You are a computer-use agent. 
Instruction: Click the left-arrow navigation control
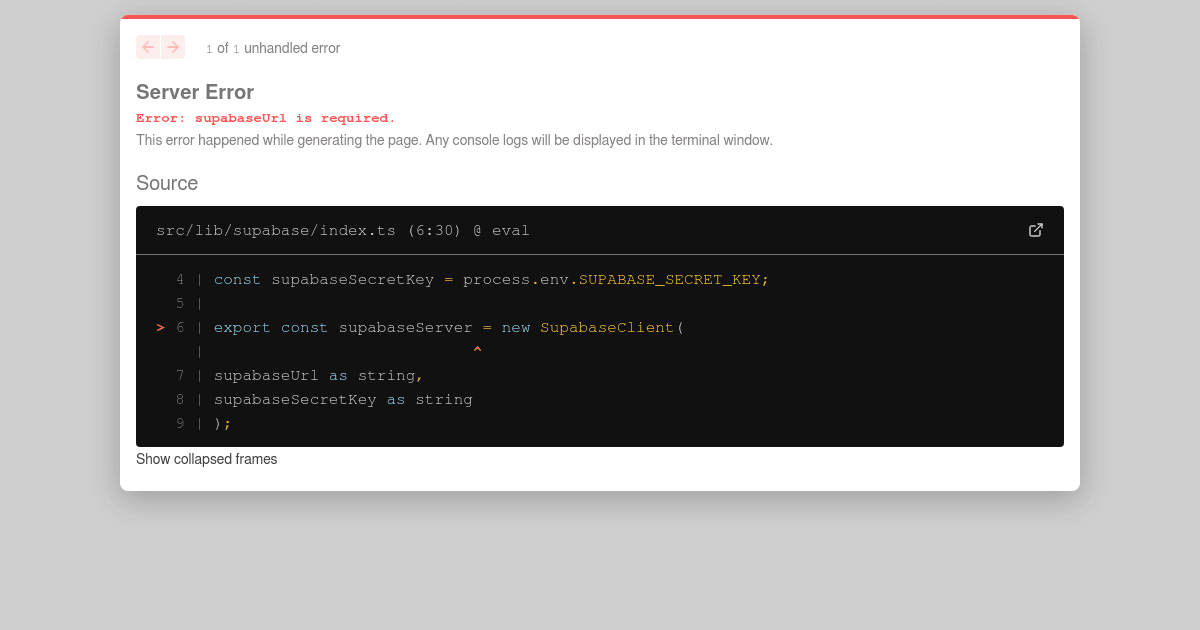147,47
